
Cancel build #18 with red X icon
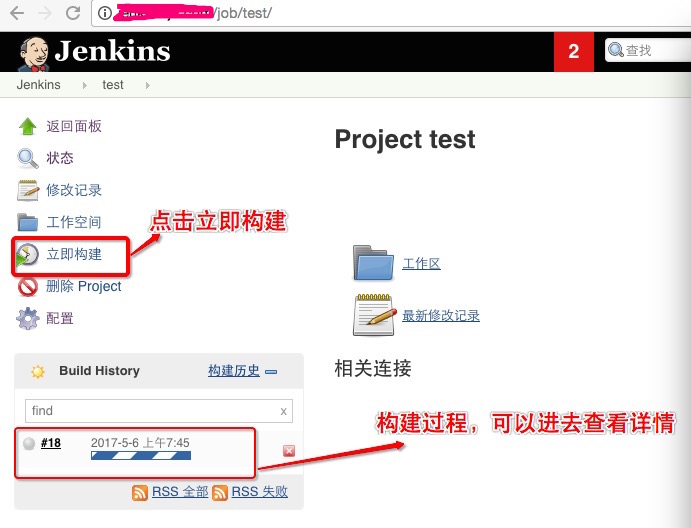[289, 451]
